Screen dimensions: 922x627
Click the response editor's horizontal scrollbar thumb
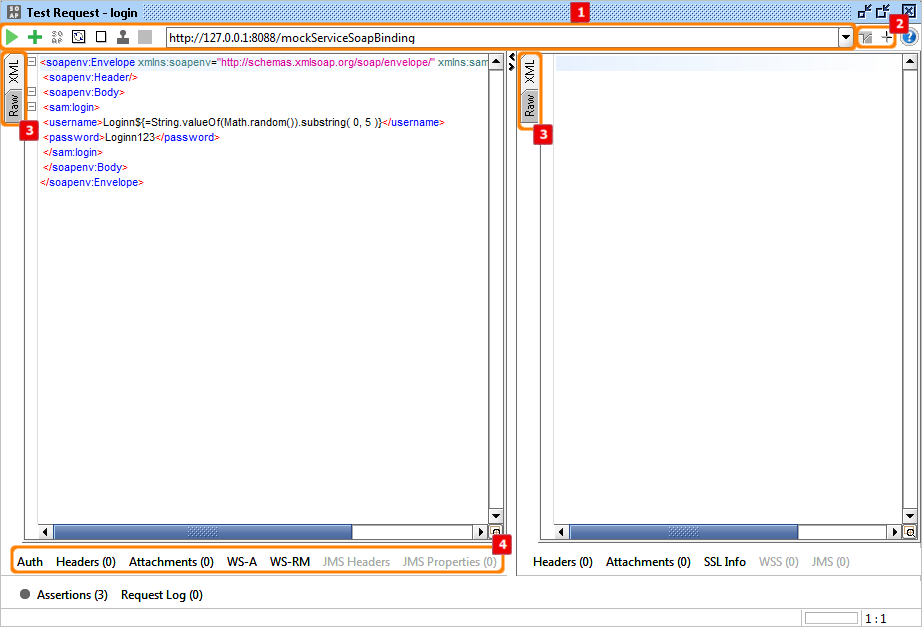click(684, 532)
